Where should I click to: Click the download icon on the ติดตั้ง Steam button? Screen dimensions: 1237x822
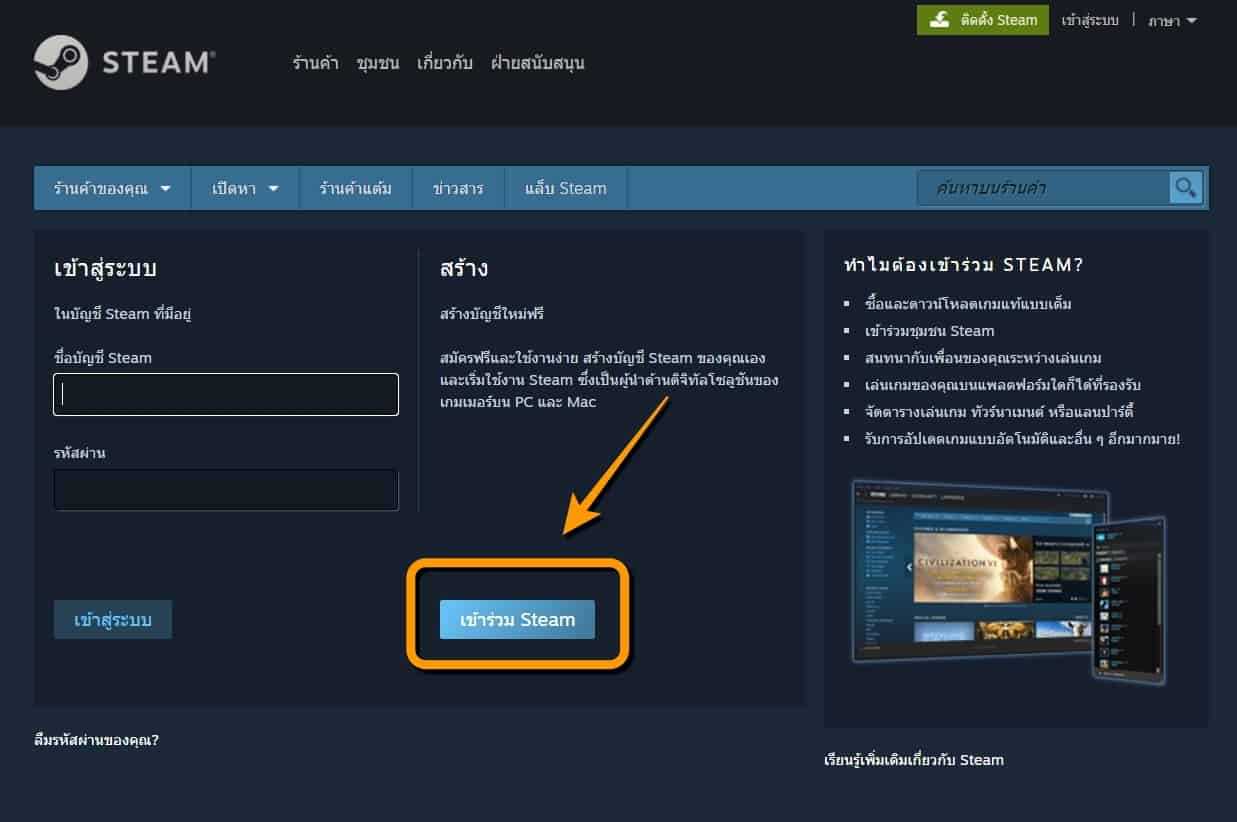tap(941, 19)
